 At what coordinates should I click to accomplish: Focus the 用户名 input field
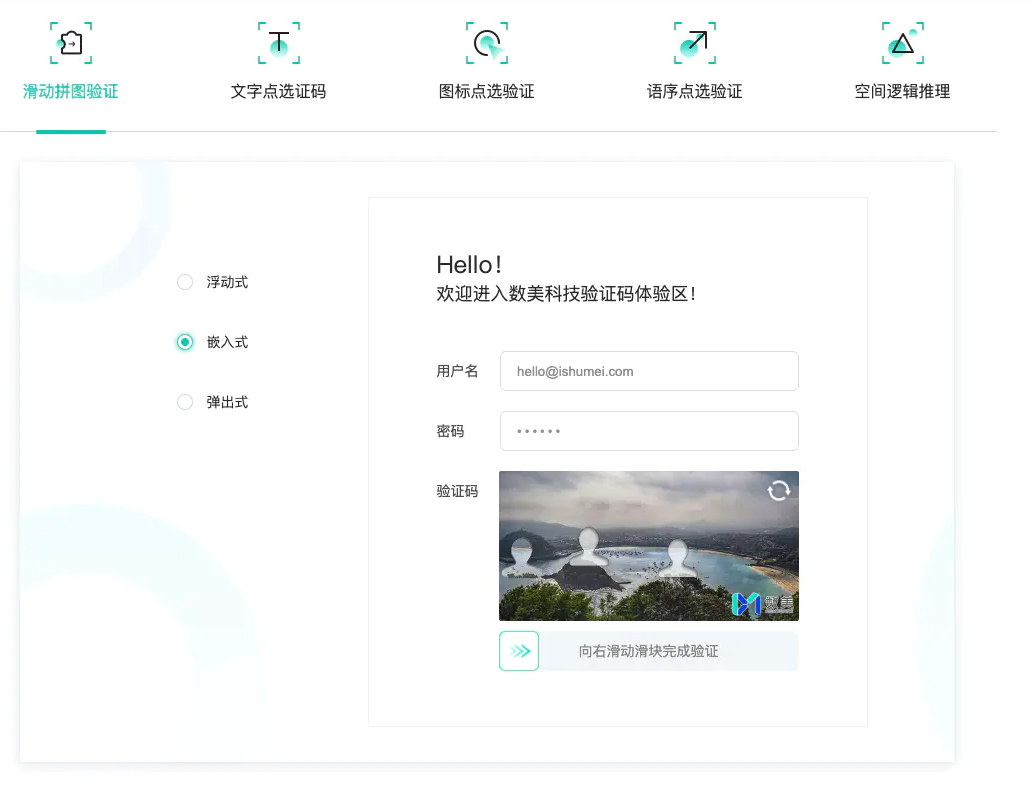click(x=649, y=371)
